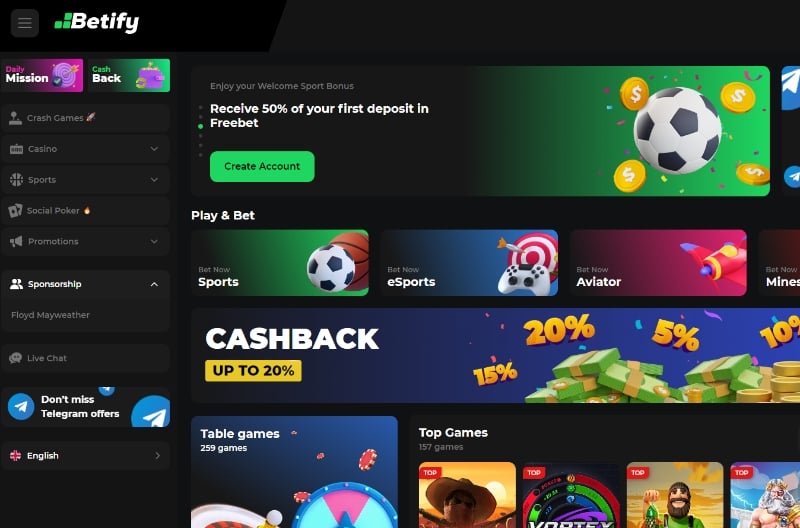Select the active green carousel dot
This screenshot has width=800, height=528.
(x=201, y=126)
